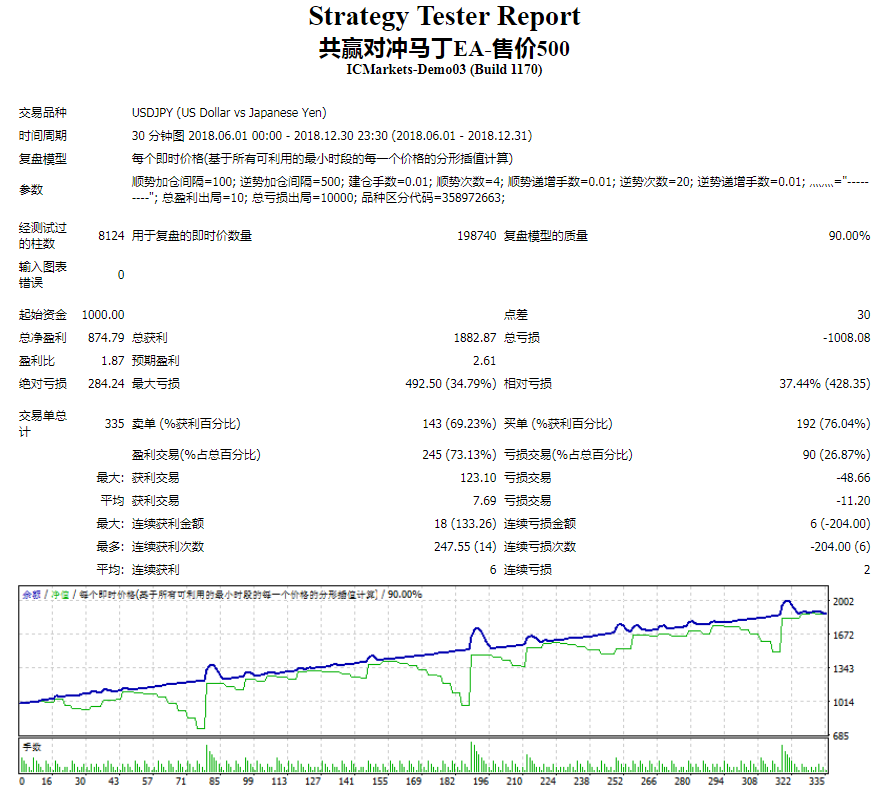The height and width of the screenshot is (795, 889).
Task: Click the 盈利交易(%占总百分比) label
Action: [196, 455]
